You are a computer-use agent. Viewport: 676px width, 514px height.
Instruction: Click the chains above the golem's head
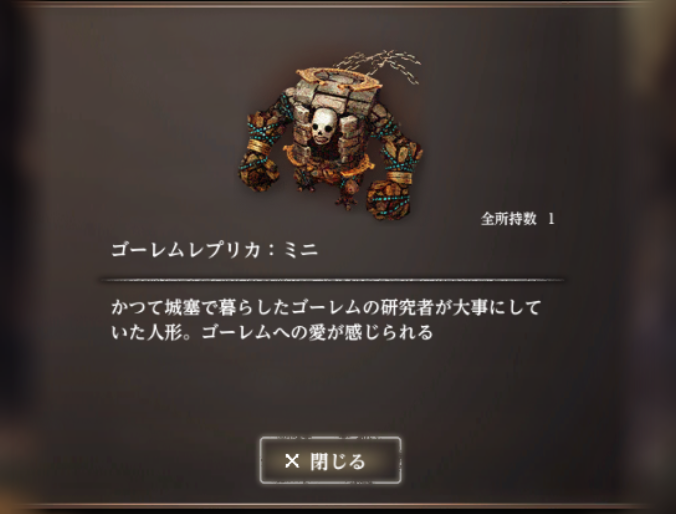click(379, 65)
